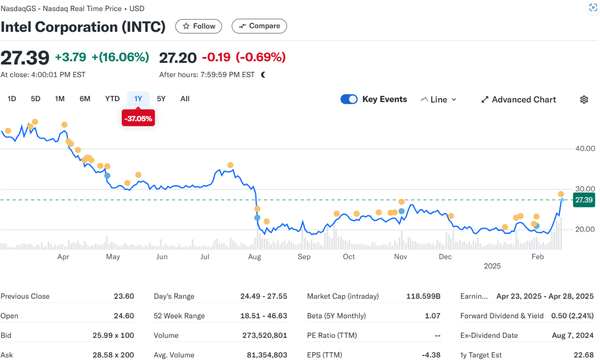
Task: Click the after-hours moon icon
Action: tap(263, 75)
